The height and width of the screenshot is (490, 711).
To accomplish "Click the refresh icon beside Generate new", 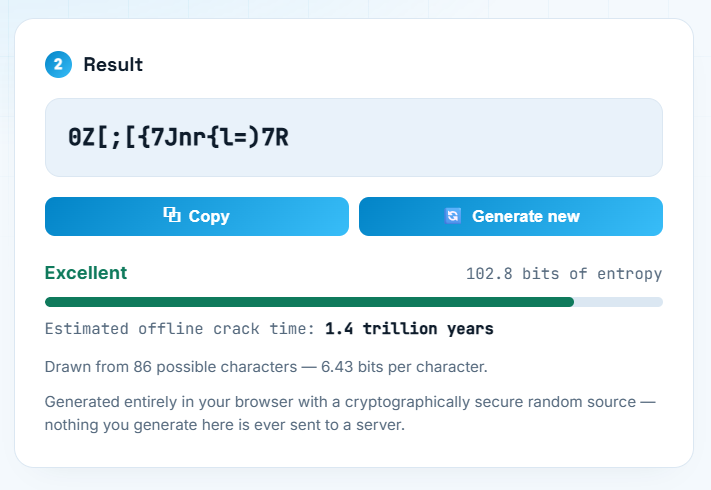I will (453, 216).
